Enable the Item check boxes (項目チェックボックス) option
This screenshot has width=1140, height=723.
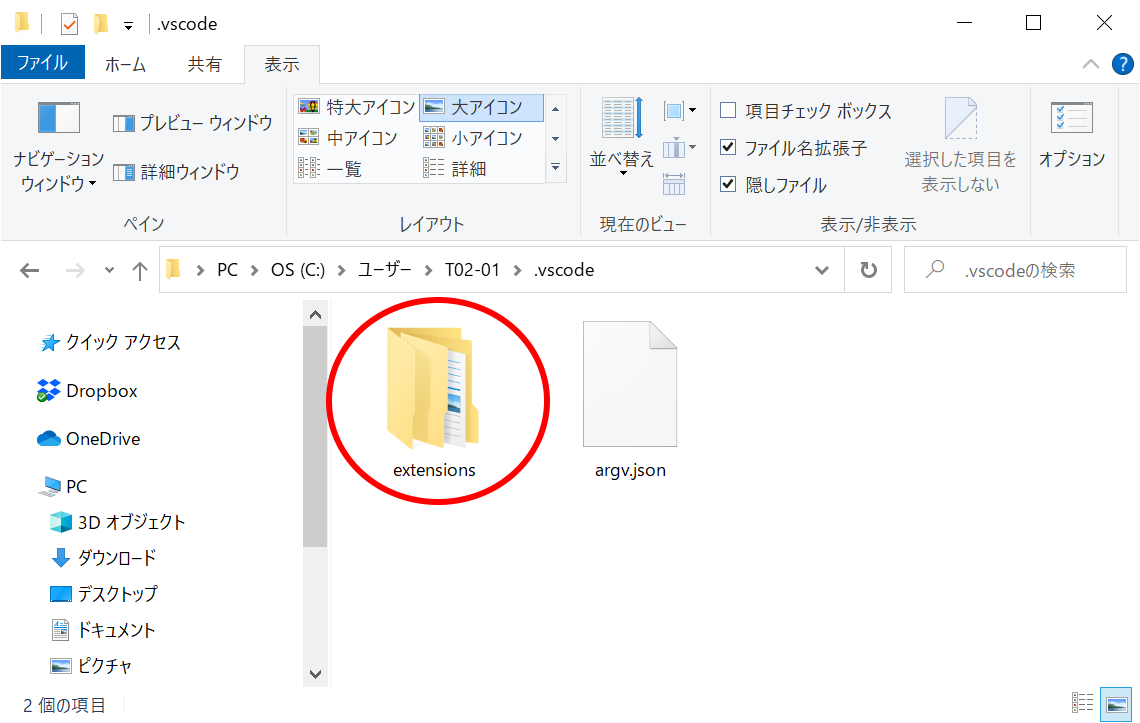tap(729, 111)
